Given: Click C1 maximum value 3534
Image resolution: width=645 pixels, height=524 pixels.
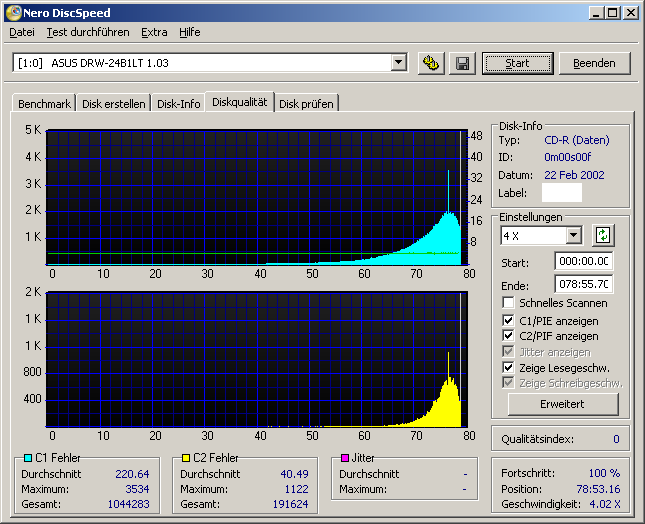Looking at the screenshot, I should [137, 489].
